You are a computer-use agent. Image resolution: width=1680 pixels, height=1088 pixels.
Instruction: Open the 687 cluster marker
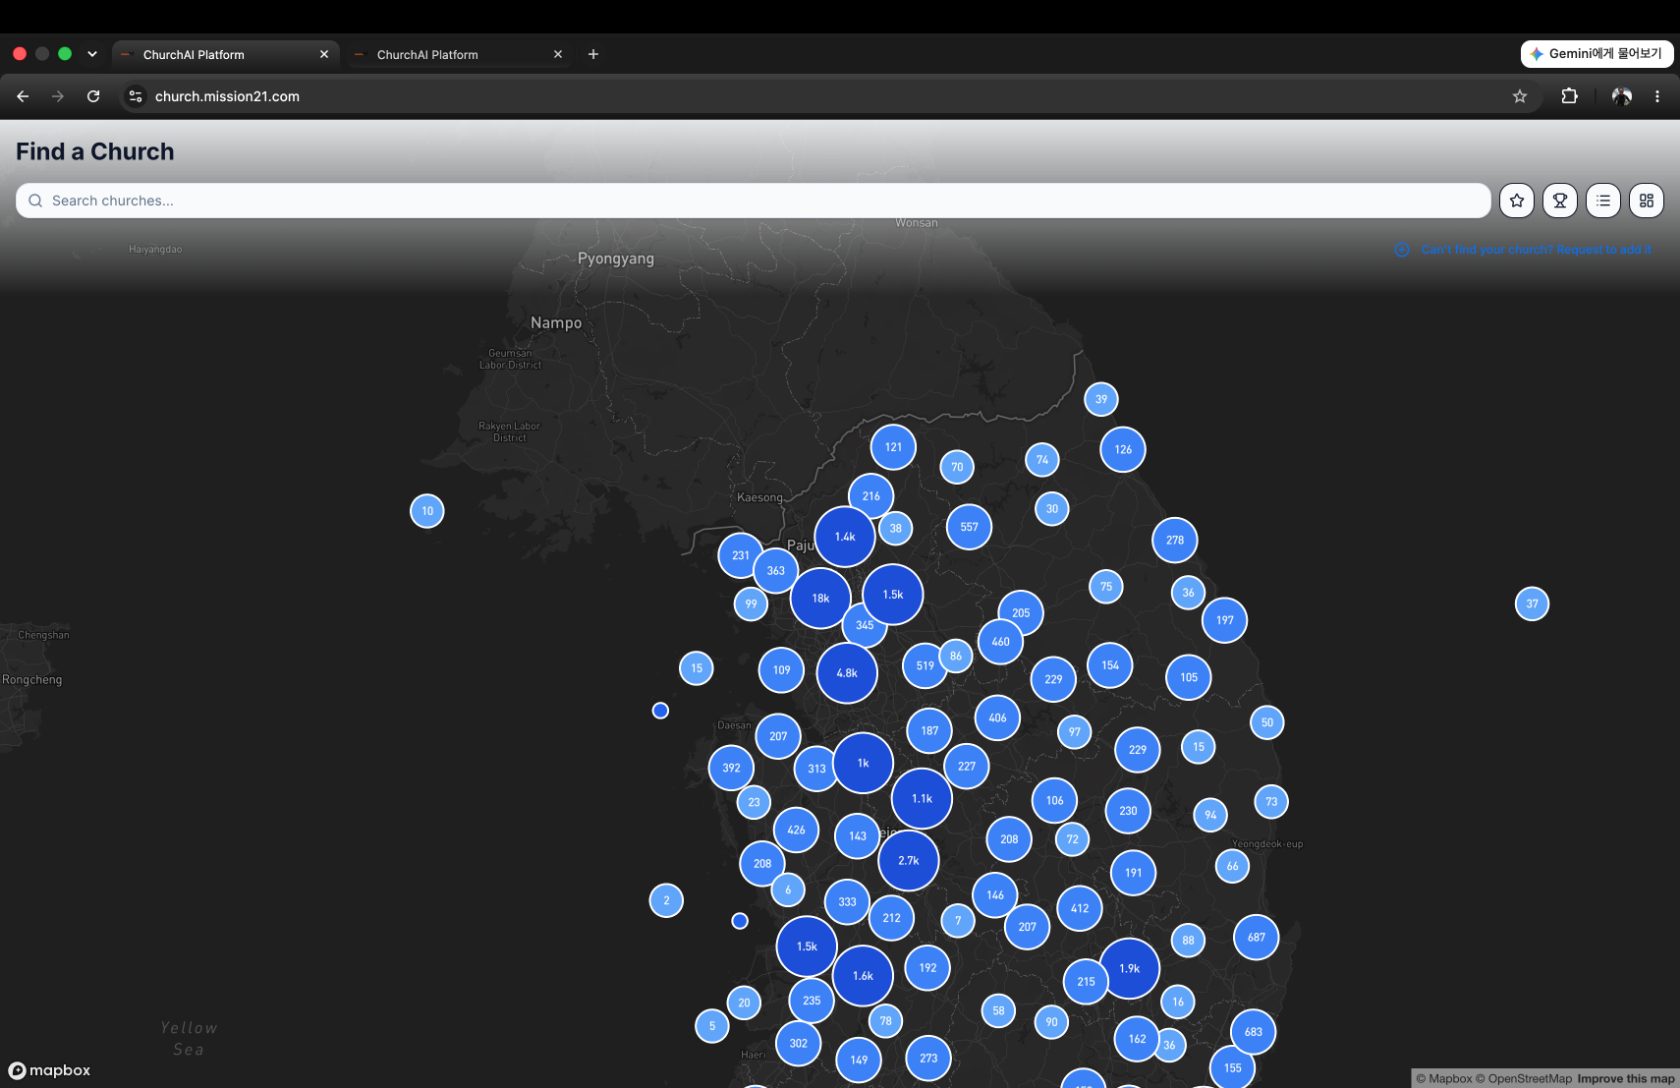pos(1256,937)
